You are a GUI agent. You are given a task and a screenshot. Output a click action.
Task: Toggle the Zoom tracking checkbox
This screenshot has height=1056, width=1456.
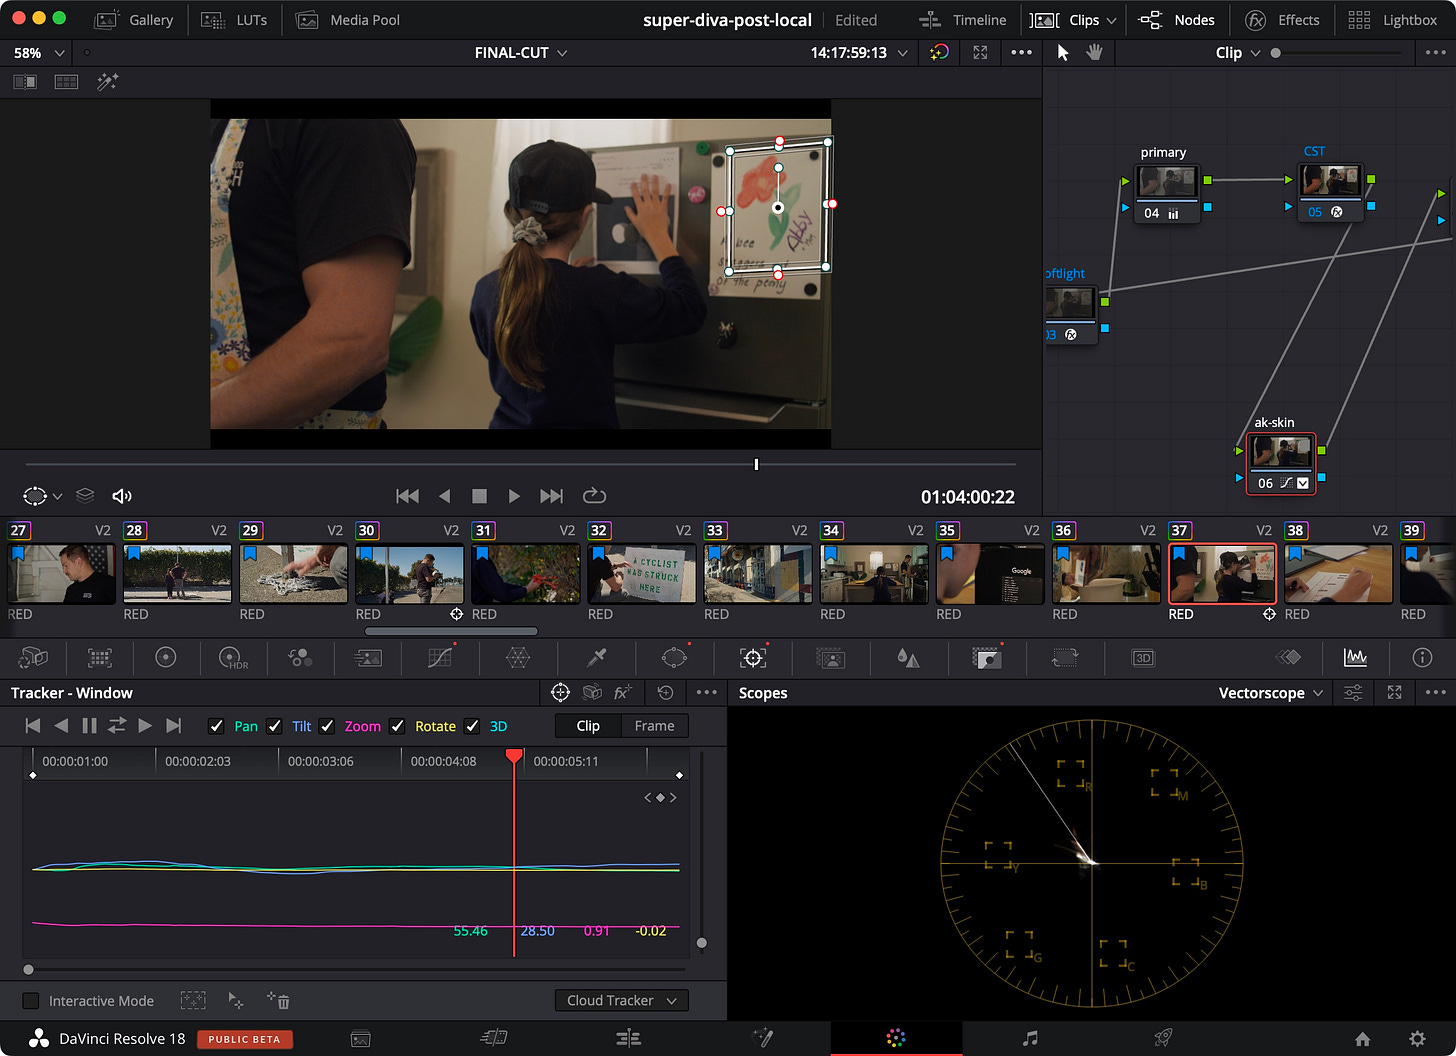tap(327, 726)
